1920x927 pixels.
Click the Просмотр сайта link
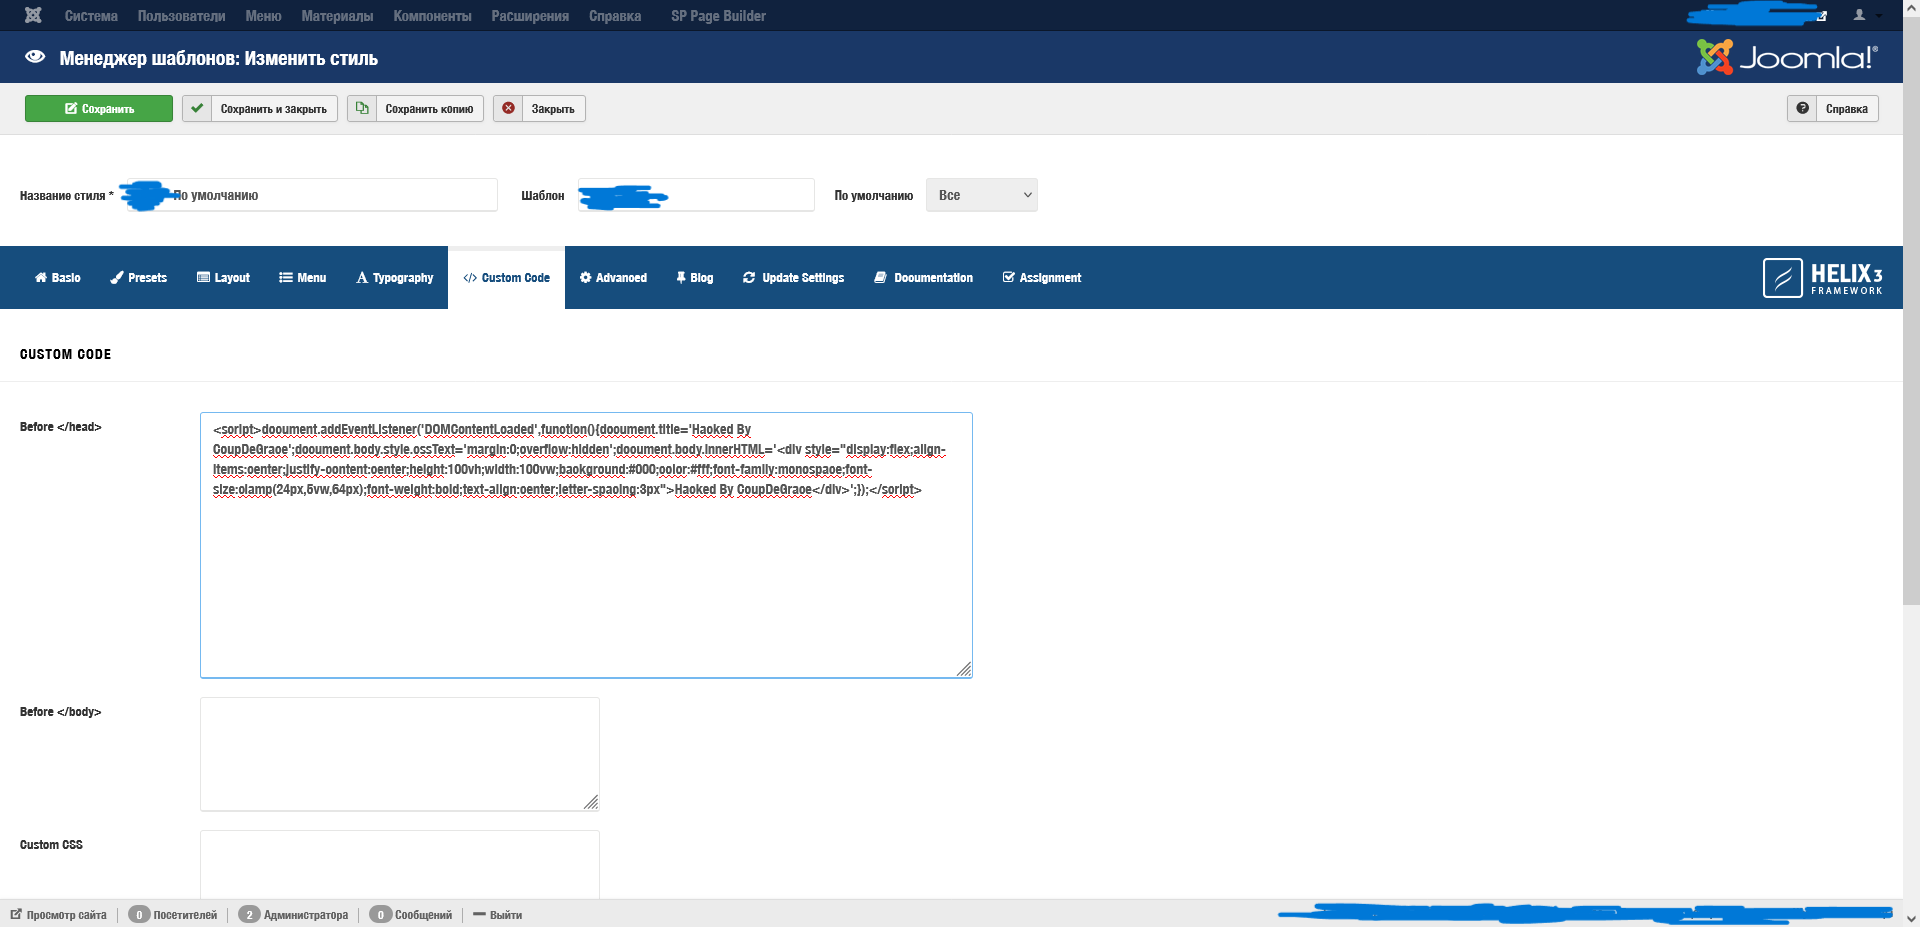coord(59,915)
